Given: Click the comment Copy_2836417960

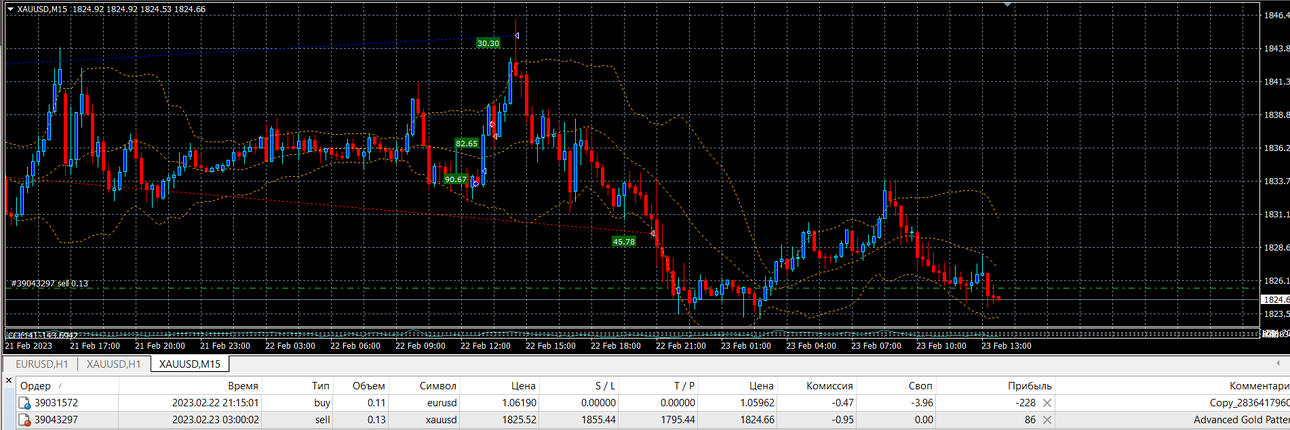Looking at the screenshot, I should pos(1248,403).
